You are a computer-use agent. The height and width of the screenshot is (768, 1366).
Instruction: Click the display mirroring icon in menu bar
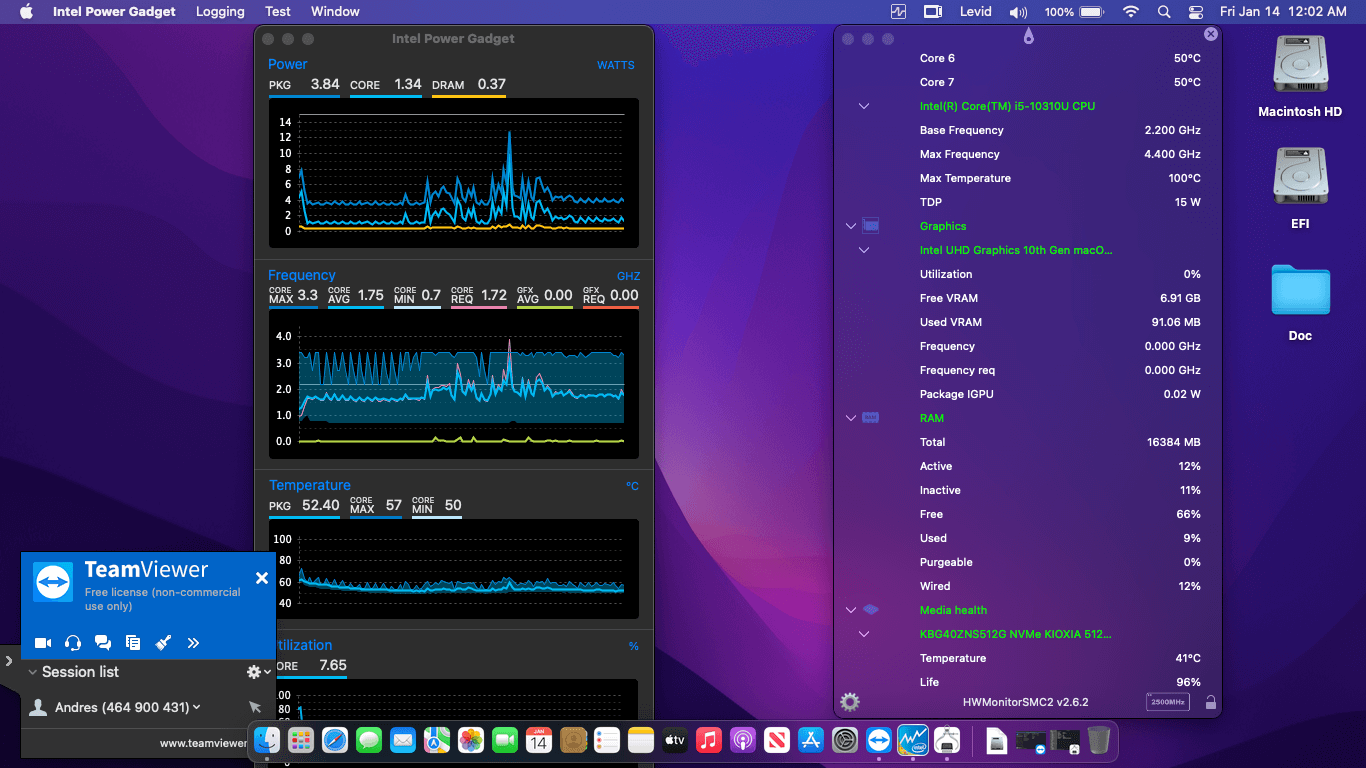point(933,12)
